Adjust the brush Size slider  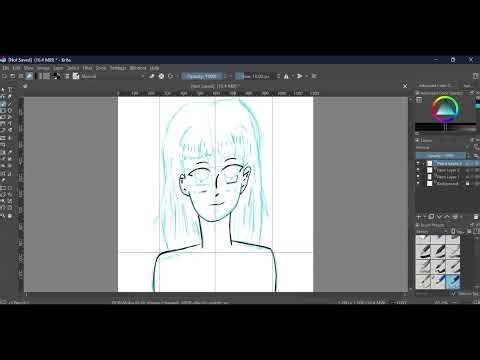click(x=255, y=76)
